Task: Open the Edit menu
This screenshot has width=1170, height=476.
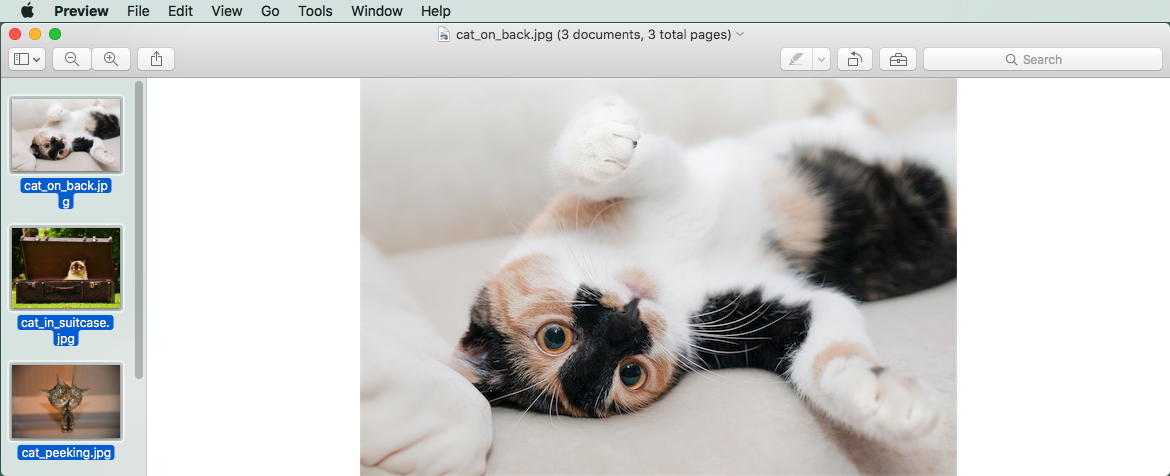Action: [180, 11]
